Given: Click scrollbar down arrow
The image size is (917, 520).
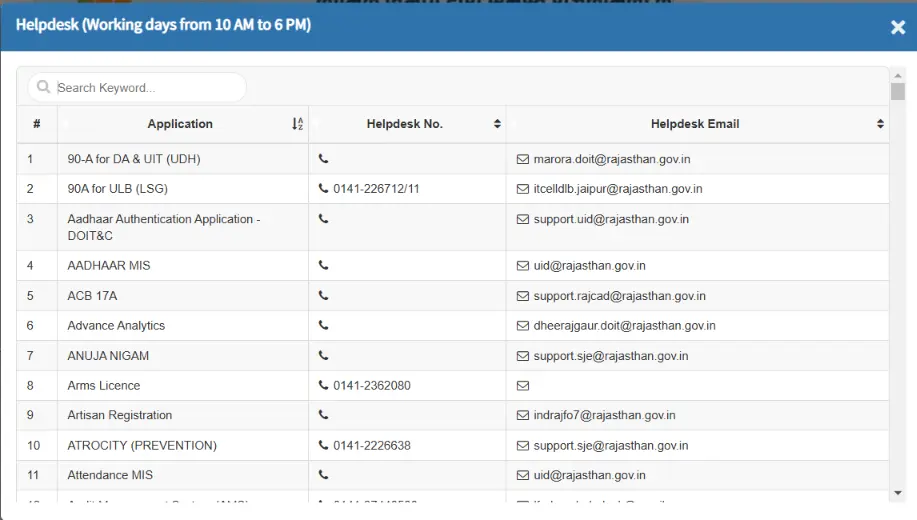Looking at the screenshot, I should pyautogui.click(x=897, y=493).
